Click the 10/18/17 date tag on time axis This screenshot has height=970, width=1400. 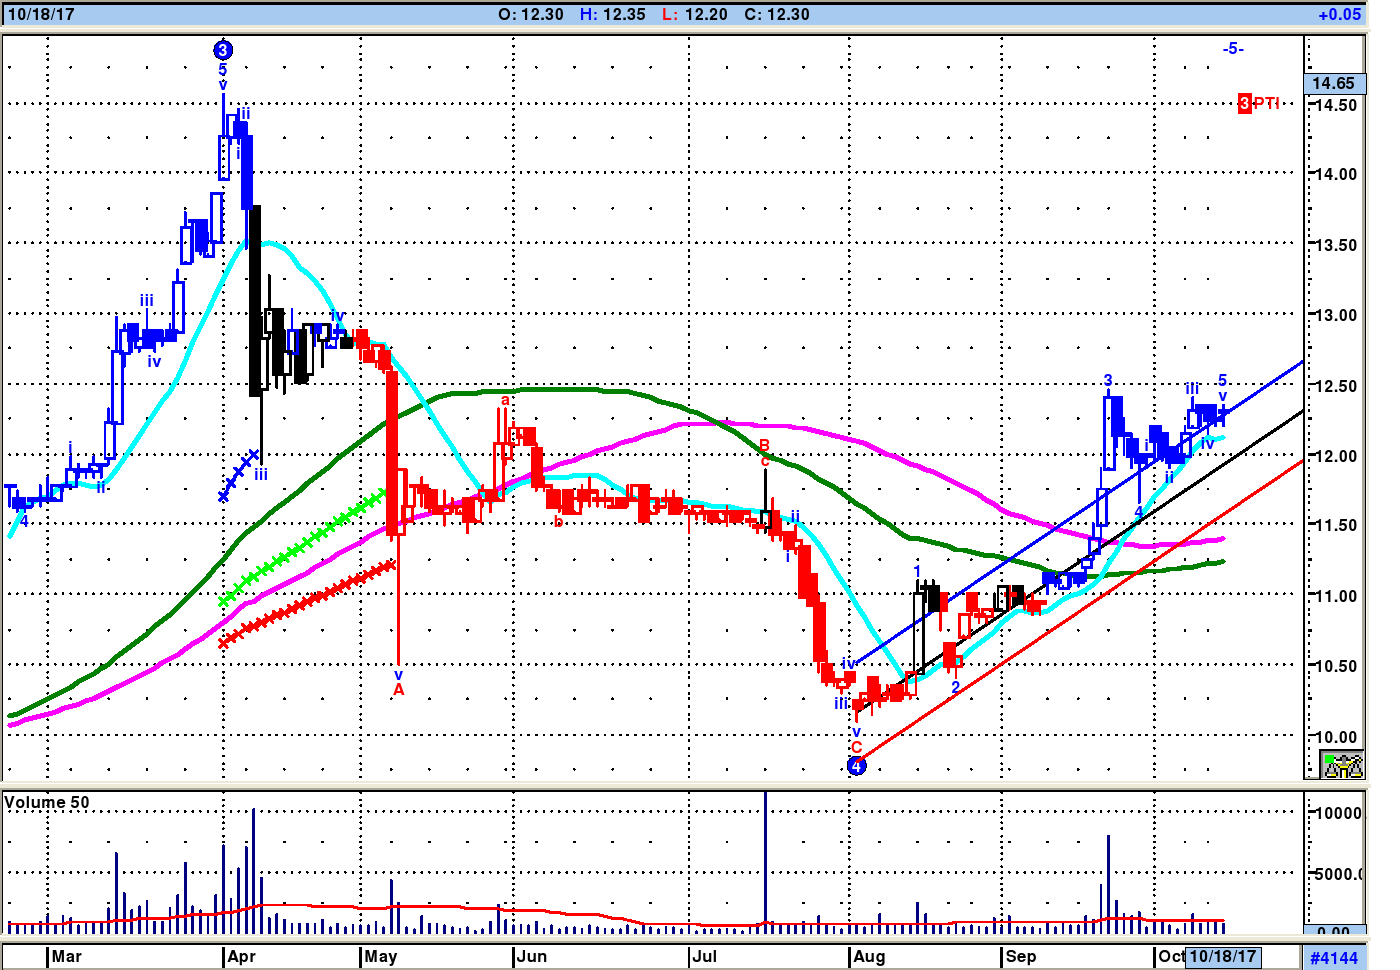pos(1222,956)
